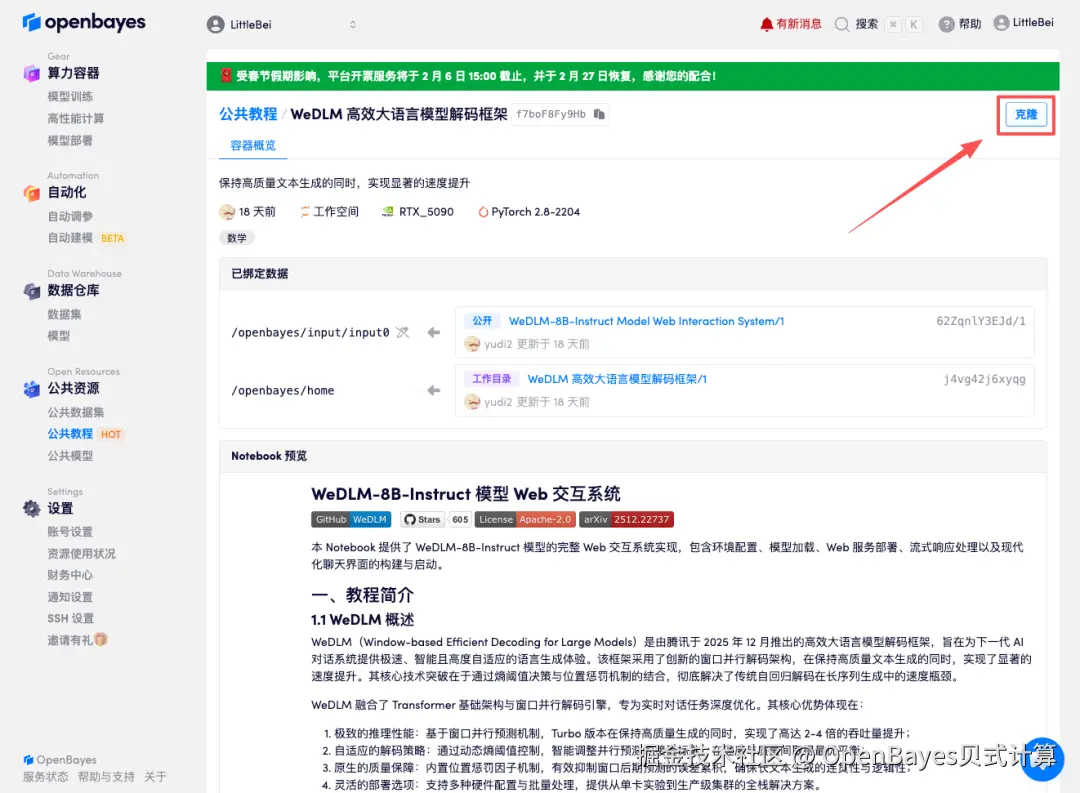
Task: Open SSH 设置 sidebar item
Action: point(70,619)
